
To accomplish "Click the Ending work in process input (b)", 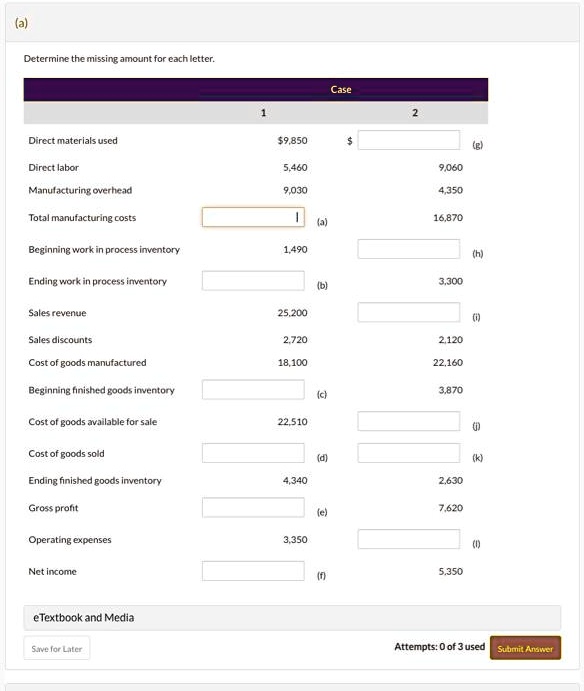I will [x=253, y=281].
